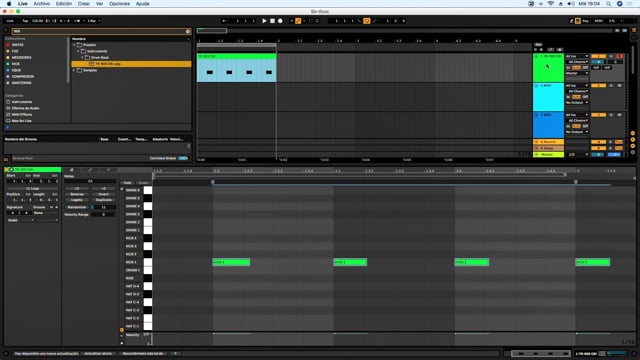The image size is (640, 360).
Task: Arm recording with the Arrangement Record button
Action: pos(280,21)
